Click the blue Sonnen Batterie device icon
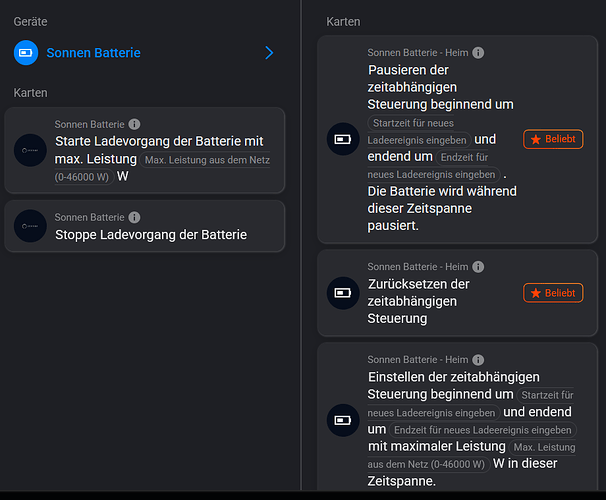606x500 pixels. click(x=26, y=53)
